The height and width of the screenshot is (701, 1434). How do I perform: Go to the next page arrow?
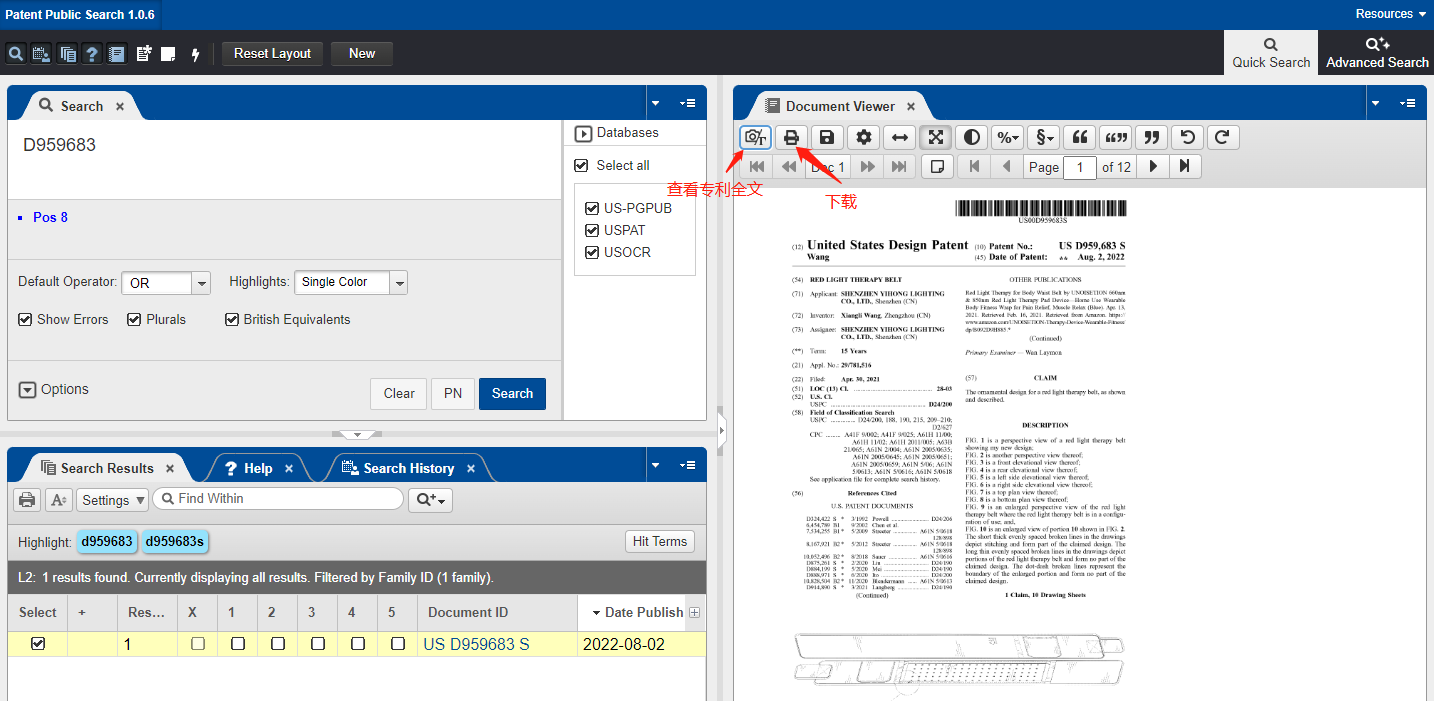tap(1153, 167)
